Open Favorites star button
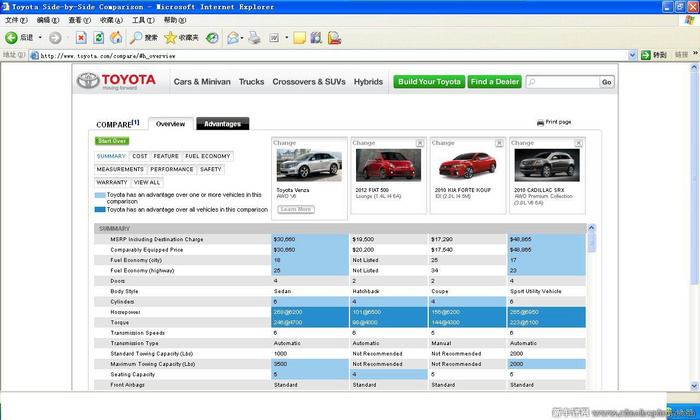The height and width of the screenshot is (420, 700). click(181, 38)
